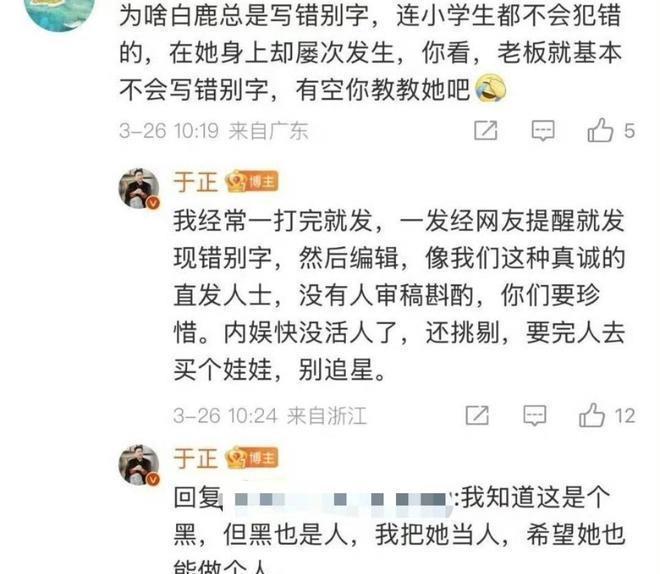Select timestamp 3-26 10:19 来自广东
This screenshot has height=574, width=660.
(214, 130)
